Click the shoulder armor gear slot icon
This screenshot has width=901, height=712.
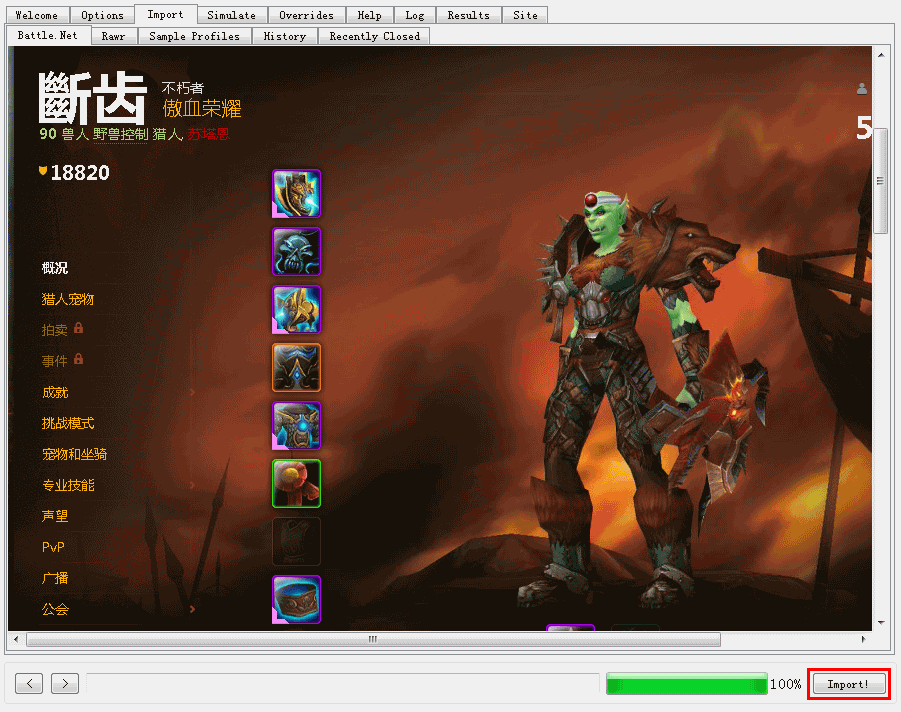tap(297, 310)
